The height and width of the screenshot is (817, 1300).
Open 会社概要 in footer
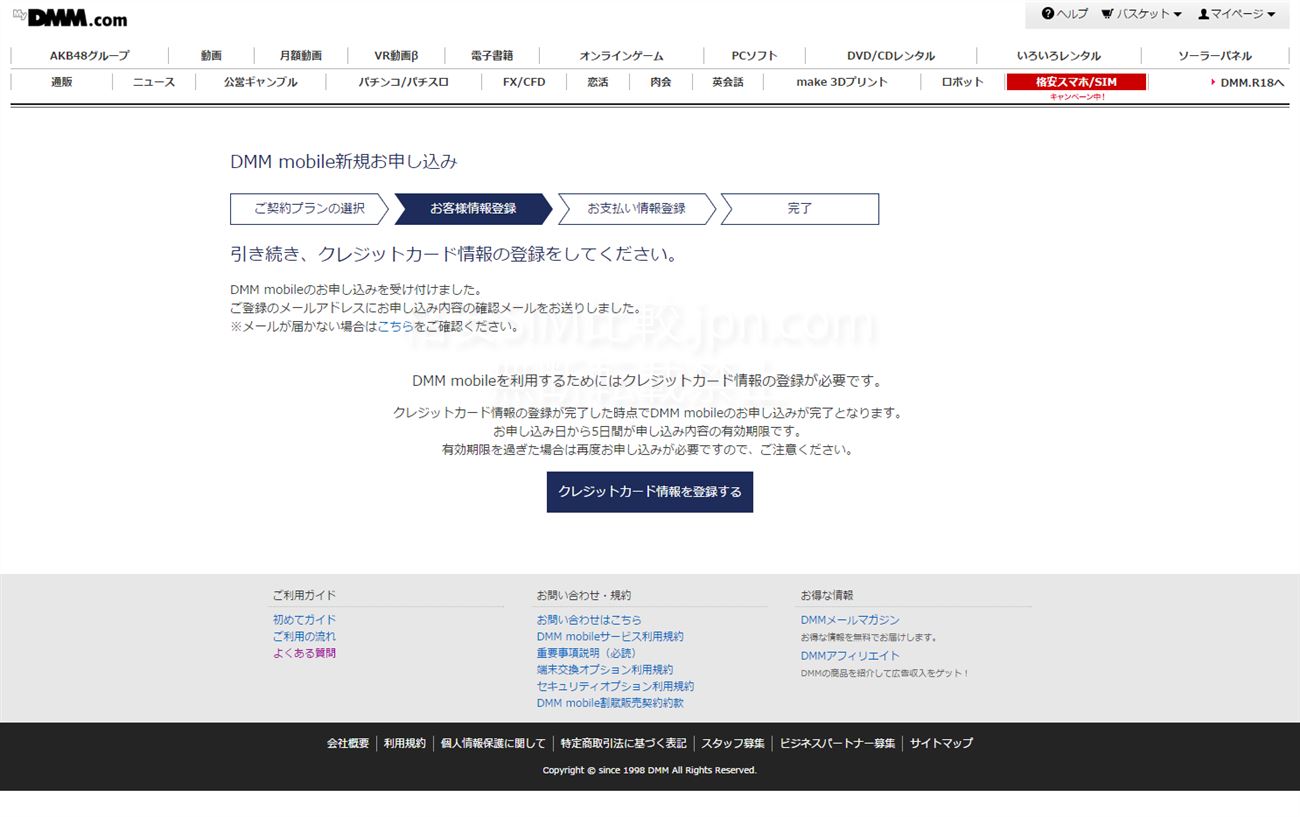click(348, 743)
